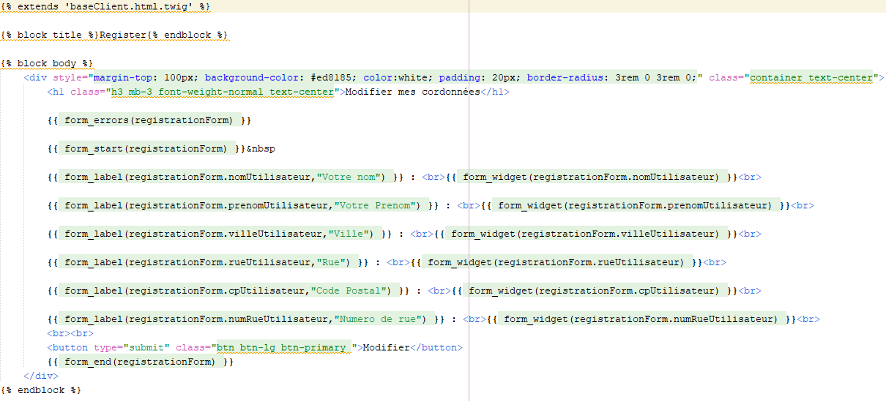
Task: Click the 'Modifier' button label text
Action: coord(386,347)
